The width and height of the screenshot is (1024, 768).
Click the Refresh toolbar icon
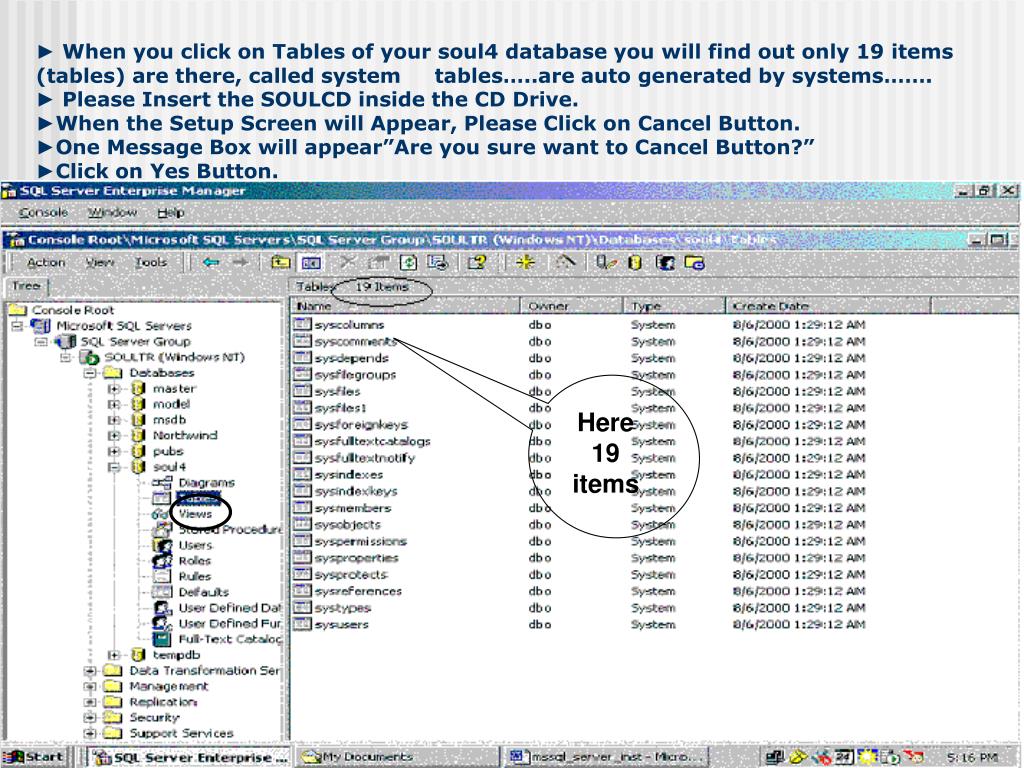(408, 263)
